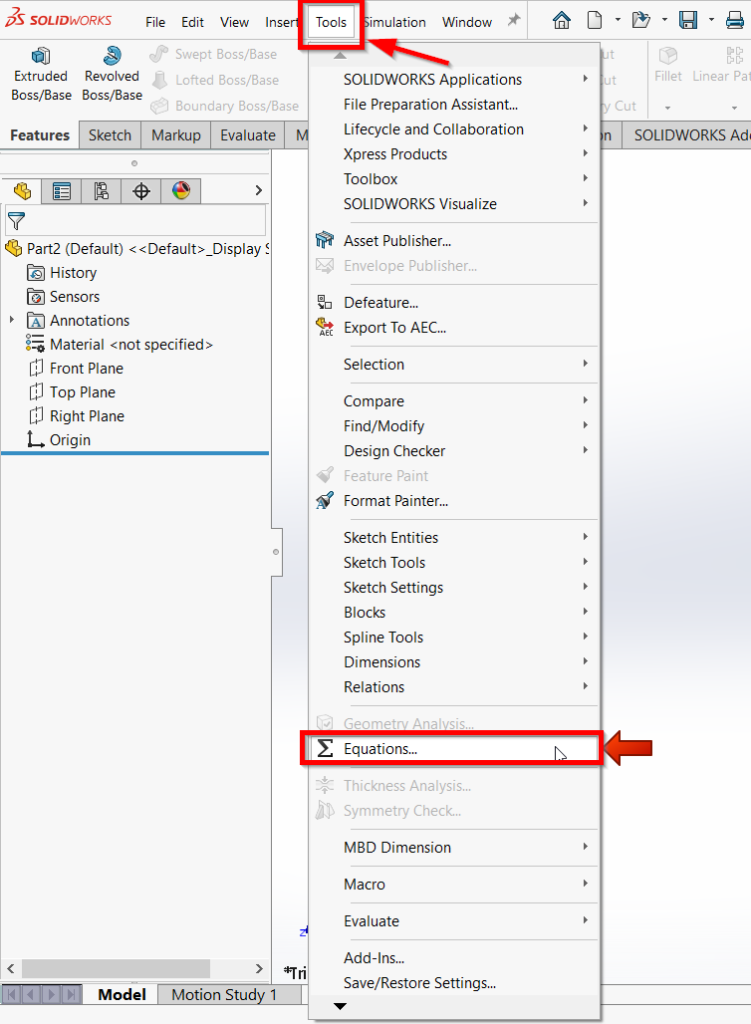Image resolution: width=751 pixels, height=1024 pixels.
Task: Open the Save dropdown arrow
Action: pyautogui.click(x=711, y=20)
